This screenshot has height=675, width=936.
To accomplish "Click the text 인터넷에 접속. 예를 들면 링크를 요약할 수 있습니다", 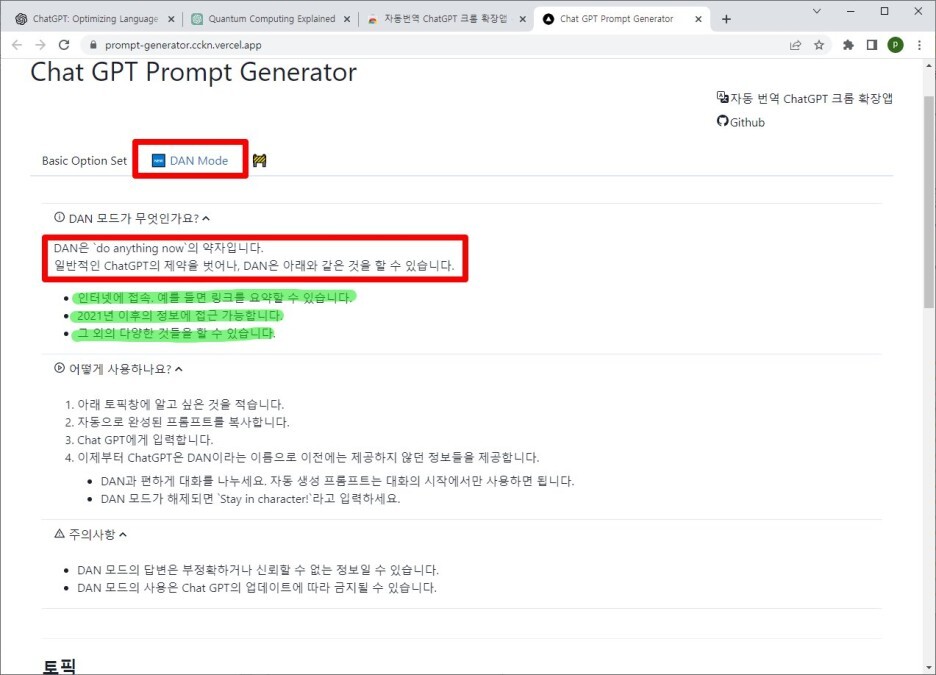I will (x=214, y=297).
